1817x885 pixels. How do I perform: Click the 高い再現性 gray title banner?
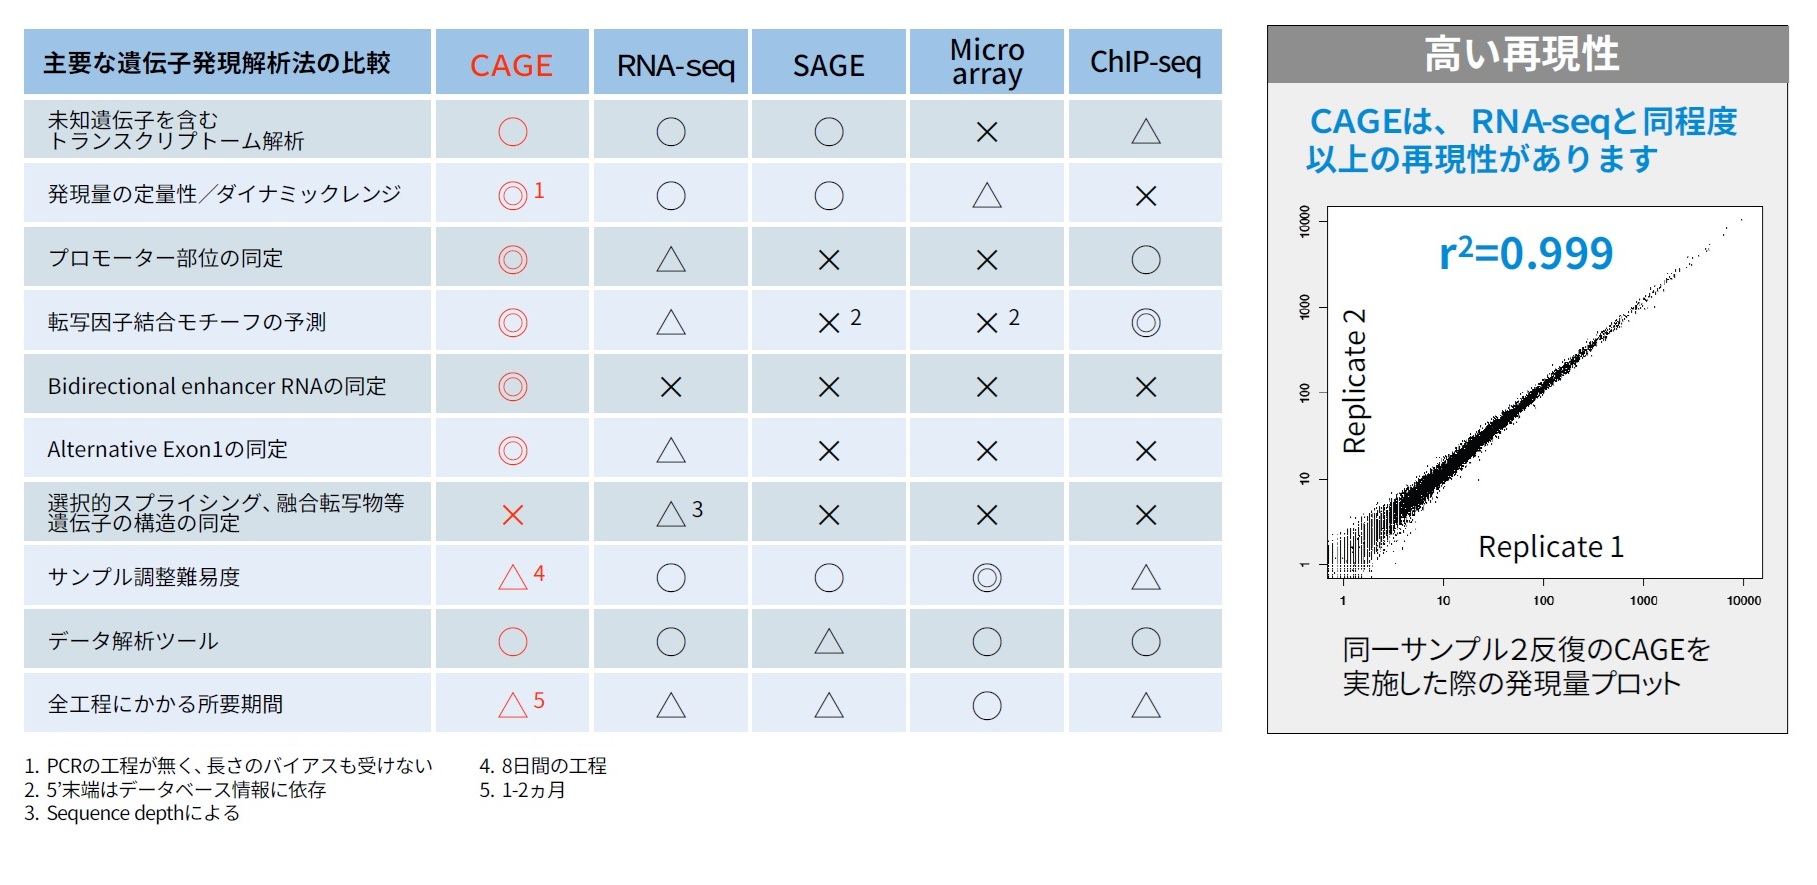coord(1526,55)
